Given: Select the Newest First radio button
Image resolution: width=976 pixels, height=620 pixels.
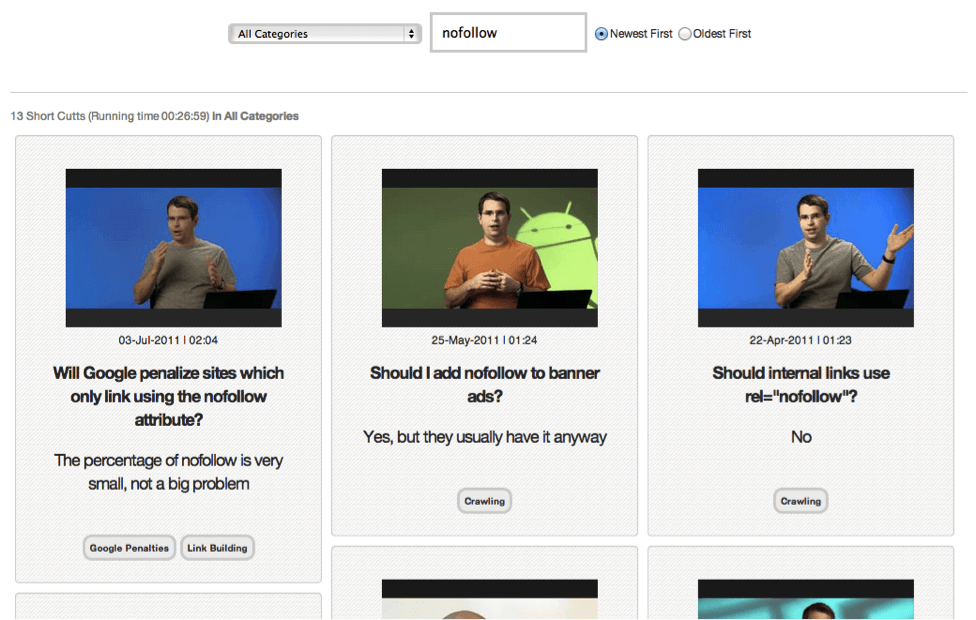Looking at the screenshot, I should (601, 34).
